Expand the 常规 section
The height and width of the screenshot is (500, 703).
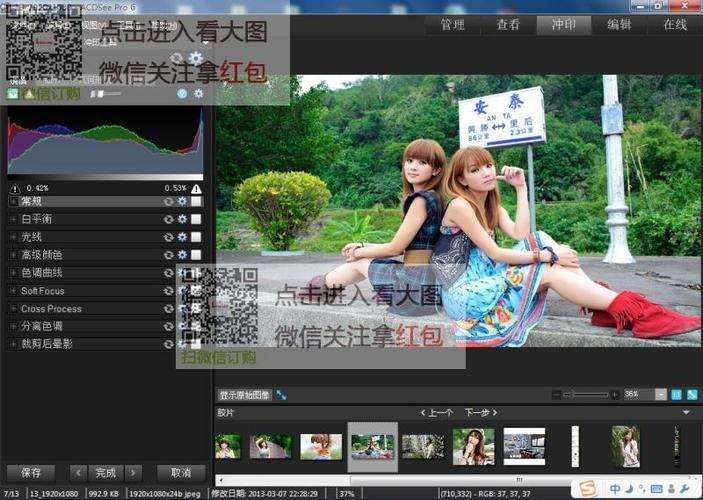pos(13,202)
